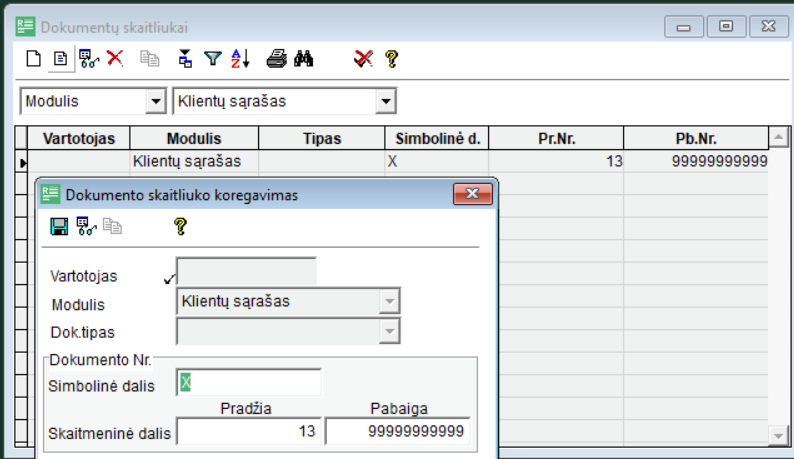Click the yellow question mark in main toolbar
Screen dimensions: 794x459
coord(391,59)
